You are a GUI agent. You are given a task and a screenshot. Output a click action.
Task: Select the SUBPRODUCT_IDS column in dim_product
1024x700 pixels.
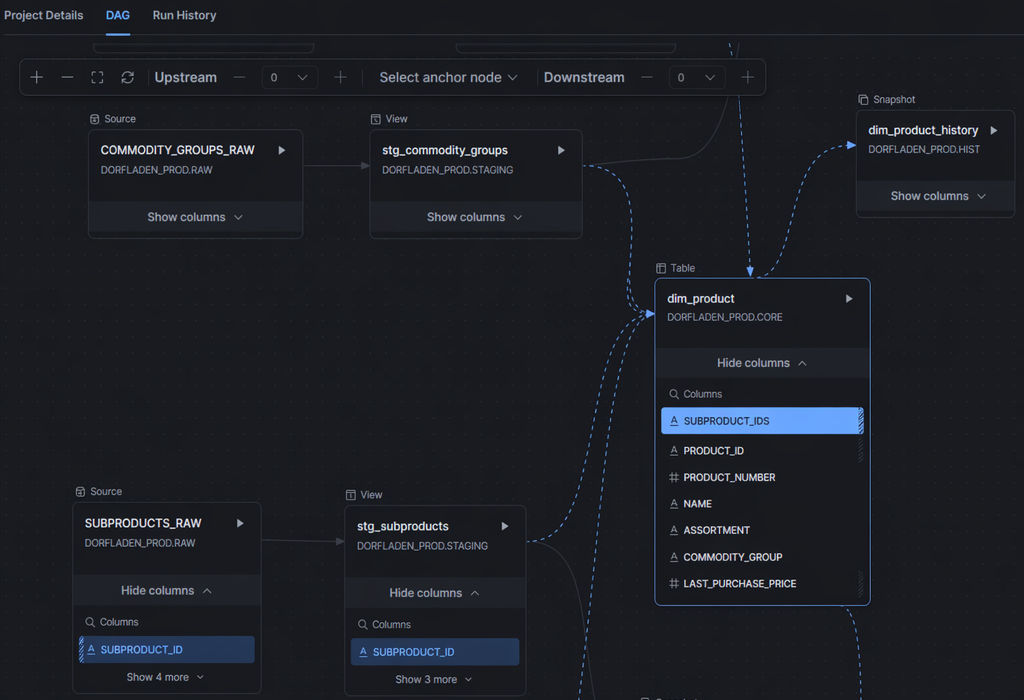pyautogui.click(x=762, y=421)
